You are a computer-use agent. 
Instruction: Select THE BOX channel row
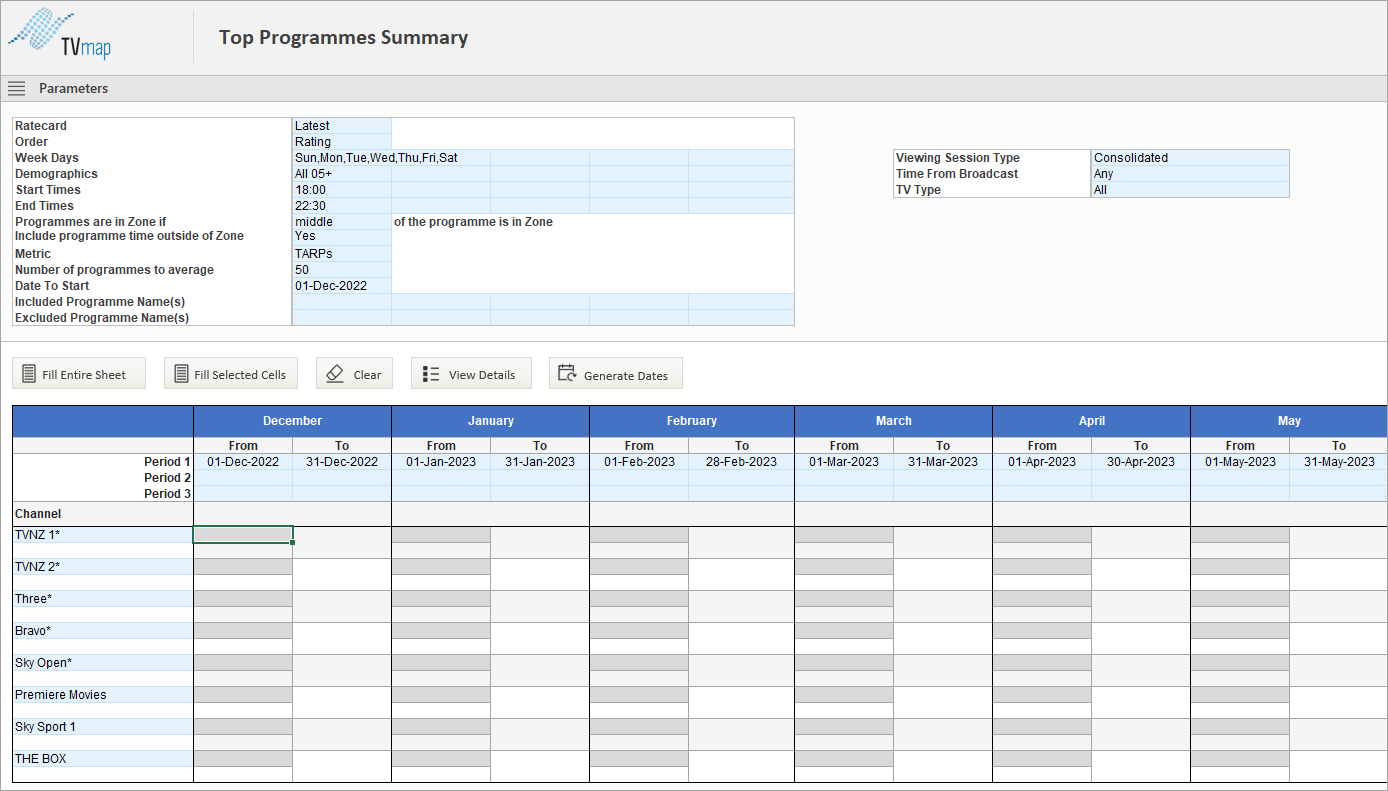103,758
